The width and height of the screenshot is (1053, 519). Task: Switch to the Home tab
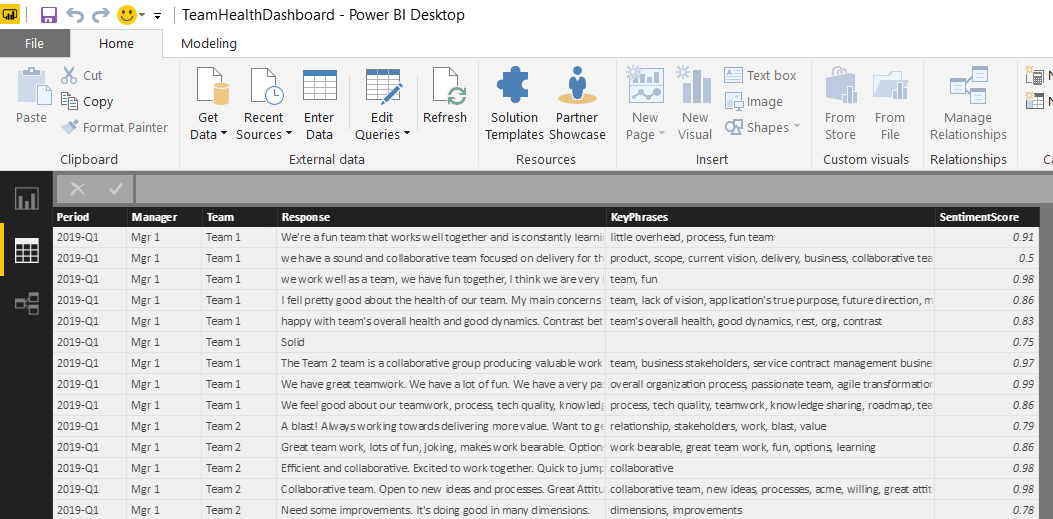coord(116,44)
